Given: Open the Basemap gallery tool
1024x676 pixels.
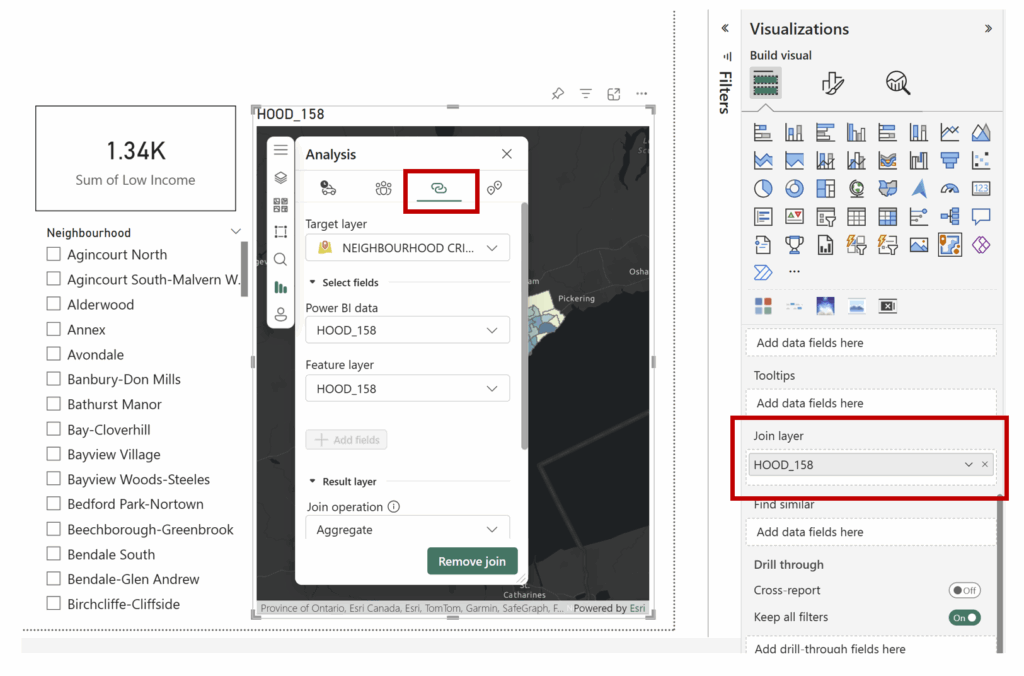Looking at the screenshot, I should point(281,205).
